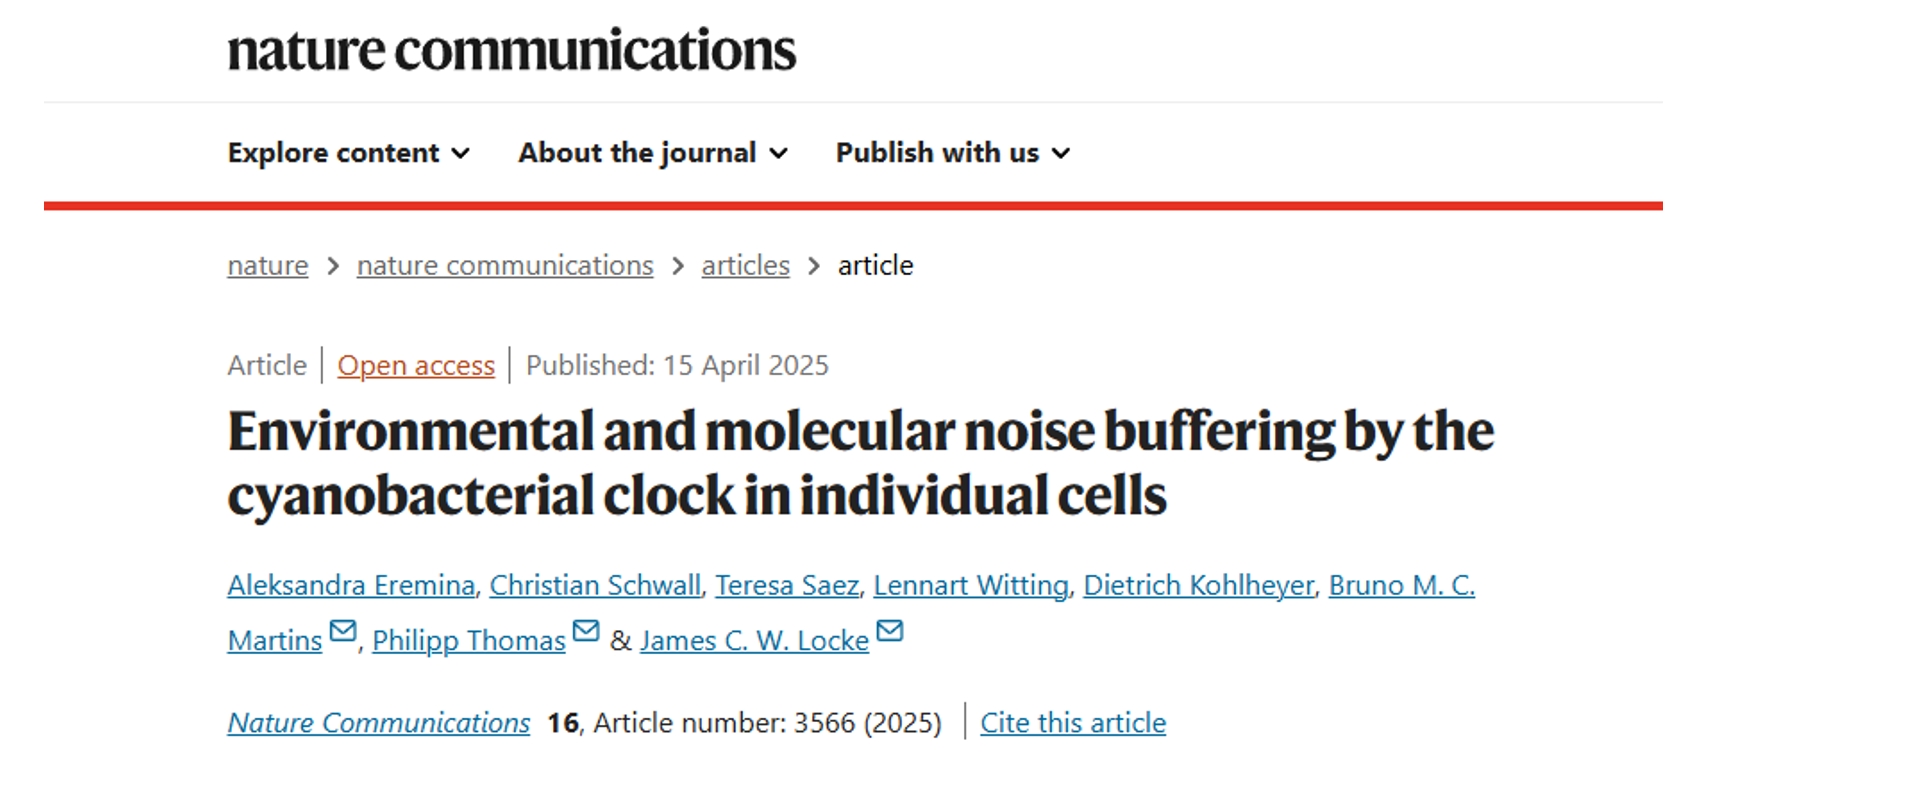Image resolution: width=1916 pixels, height=811 pixels.
Task: Click author Lennart Witting
Action: 971,585
